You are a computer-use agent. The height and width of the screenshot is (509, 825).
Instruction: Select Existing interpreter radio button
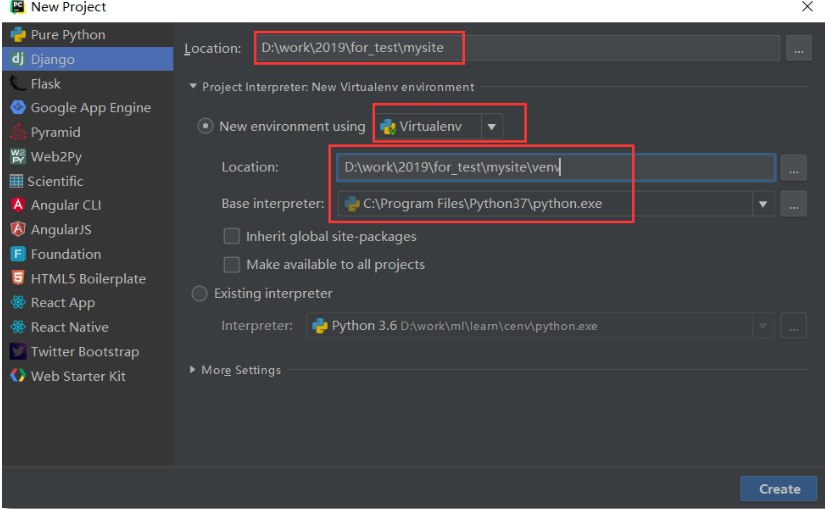tap(199, 293)
